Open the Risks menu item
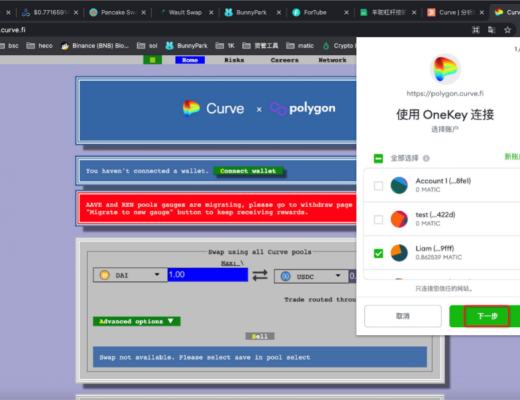 pyautogui.click(x=234, y=60)
